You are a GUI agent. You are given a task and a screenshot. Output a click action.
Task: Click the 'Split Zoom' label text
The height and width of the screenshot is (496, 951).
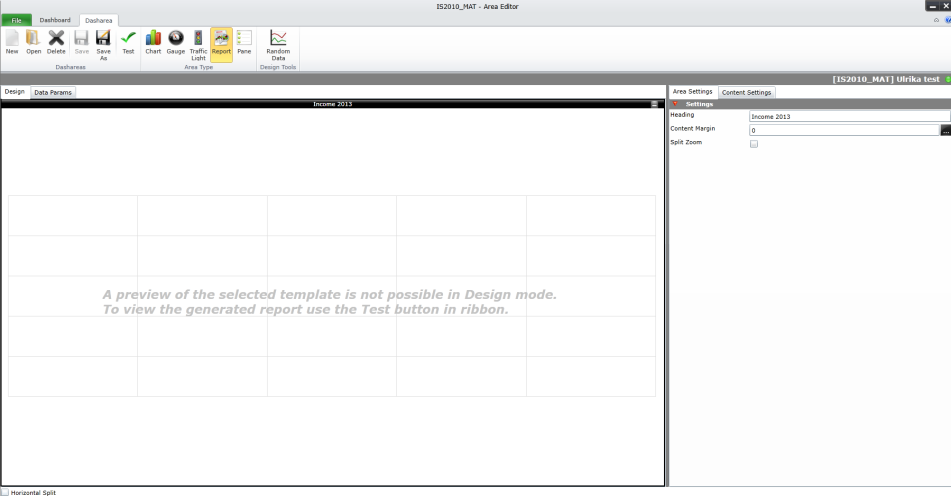[x=686, y=142]
